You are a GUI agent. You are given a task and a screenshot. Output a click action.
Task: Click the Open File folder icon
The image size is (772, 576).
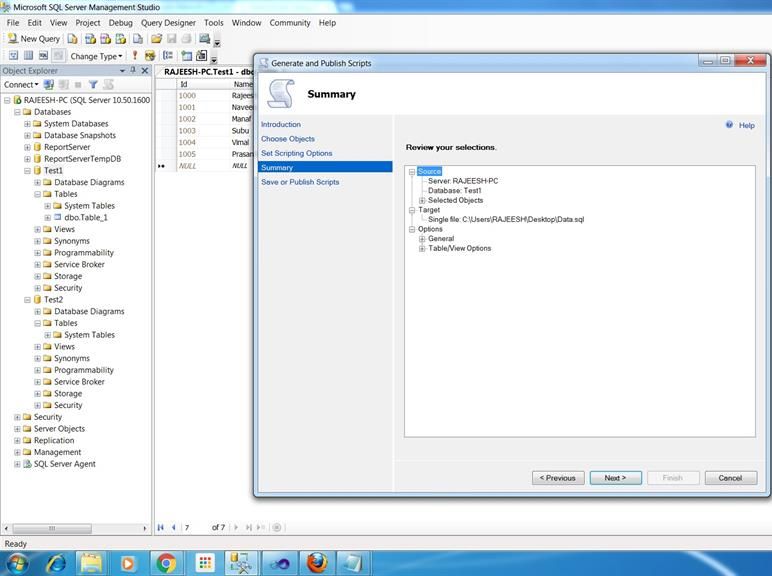[x=157, y=38]
